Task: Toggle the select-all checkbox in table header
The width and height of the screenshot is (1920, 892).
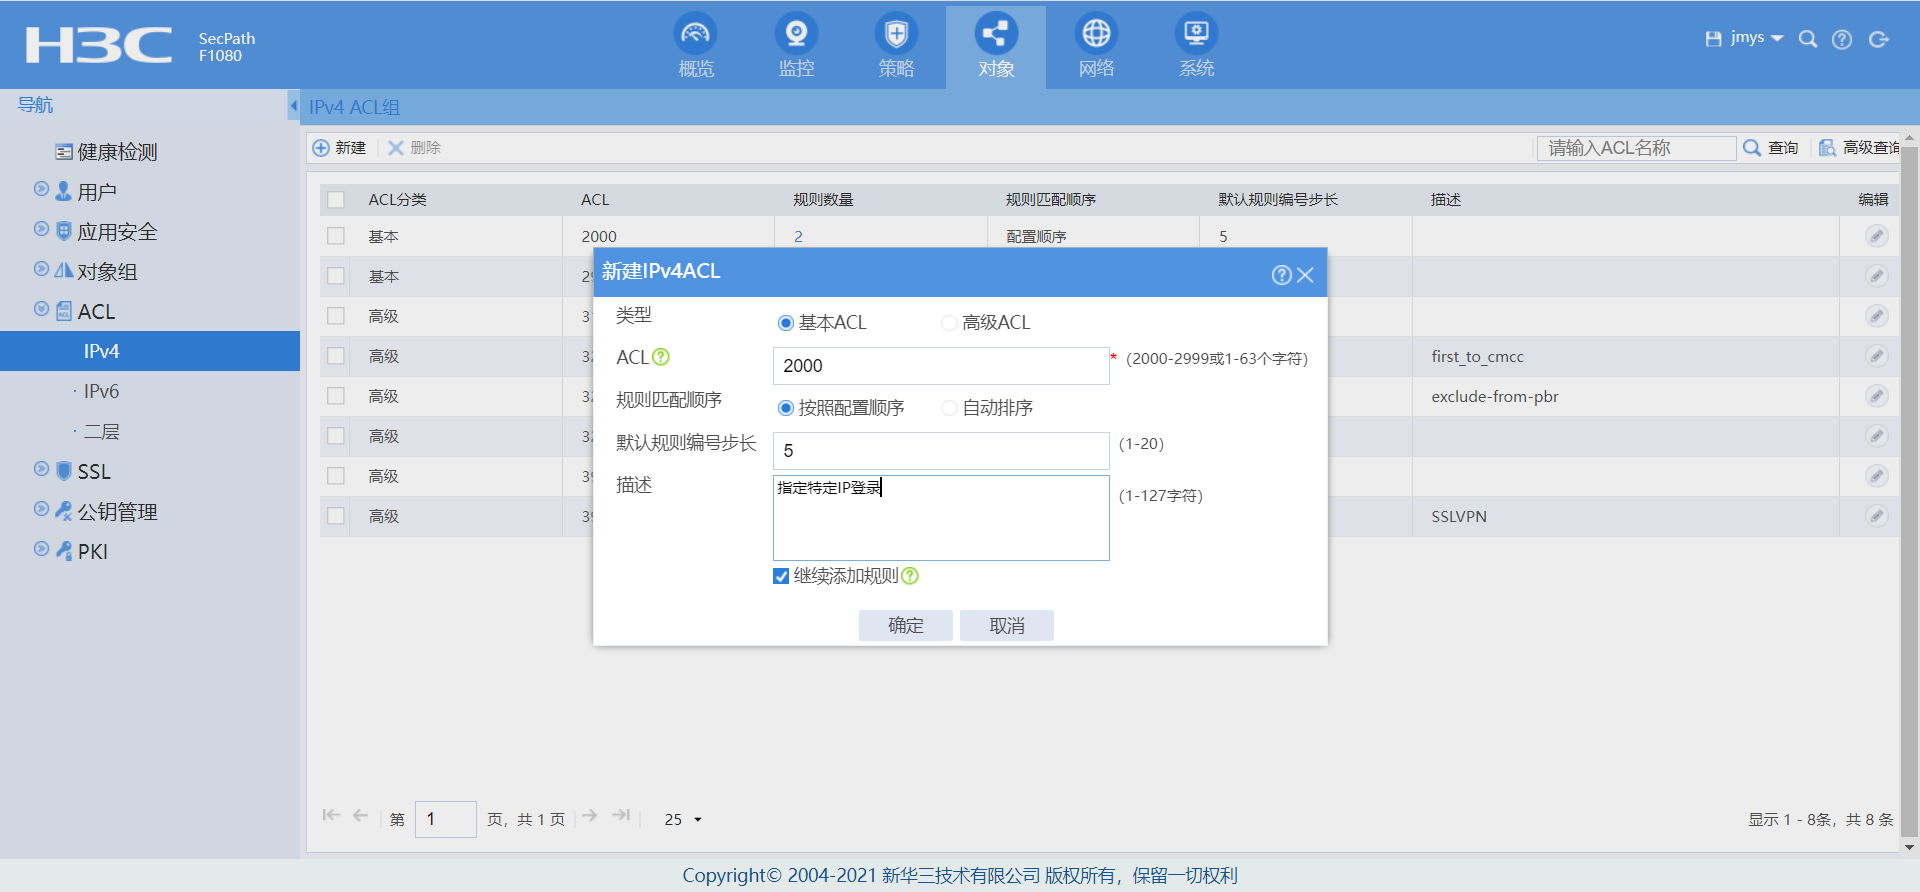Action: 336,200
